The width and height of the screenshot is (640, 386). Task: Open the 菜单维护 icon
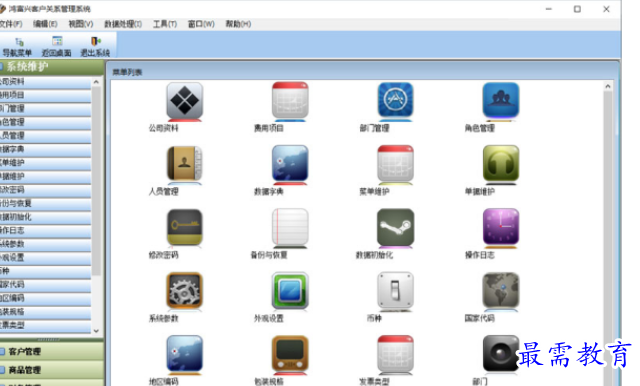coord(395,164)
